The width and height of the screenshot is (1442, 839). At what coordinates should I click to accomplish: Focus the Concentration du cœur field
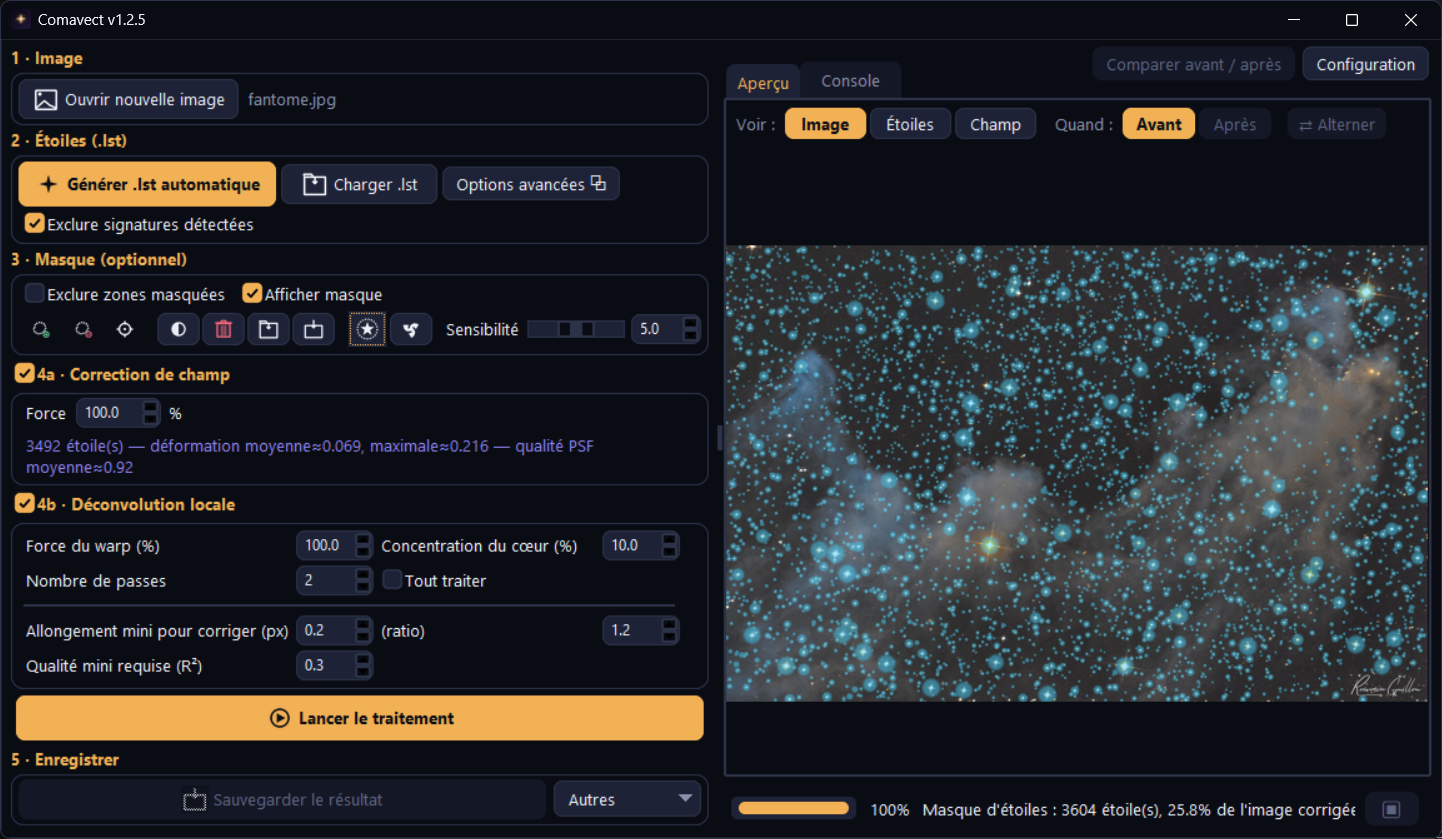tap(640, 545)
